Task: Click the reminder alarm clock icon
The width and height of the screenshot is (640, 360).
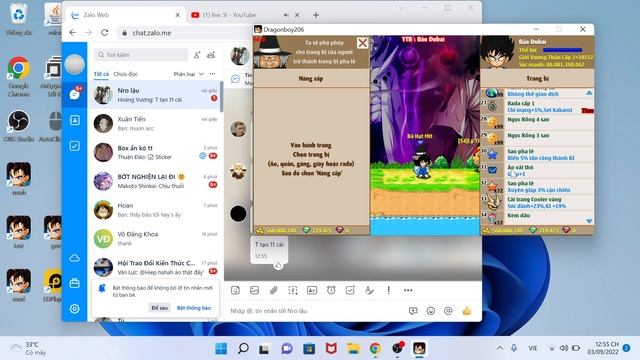Action: (x=331, y=290)
